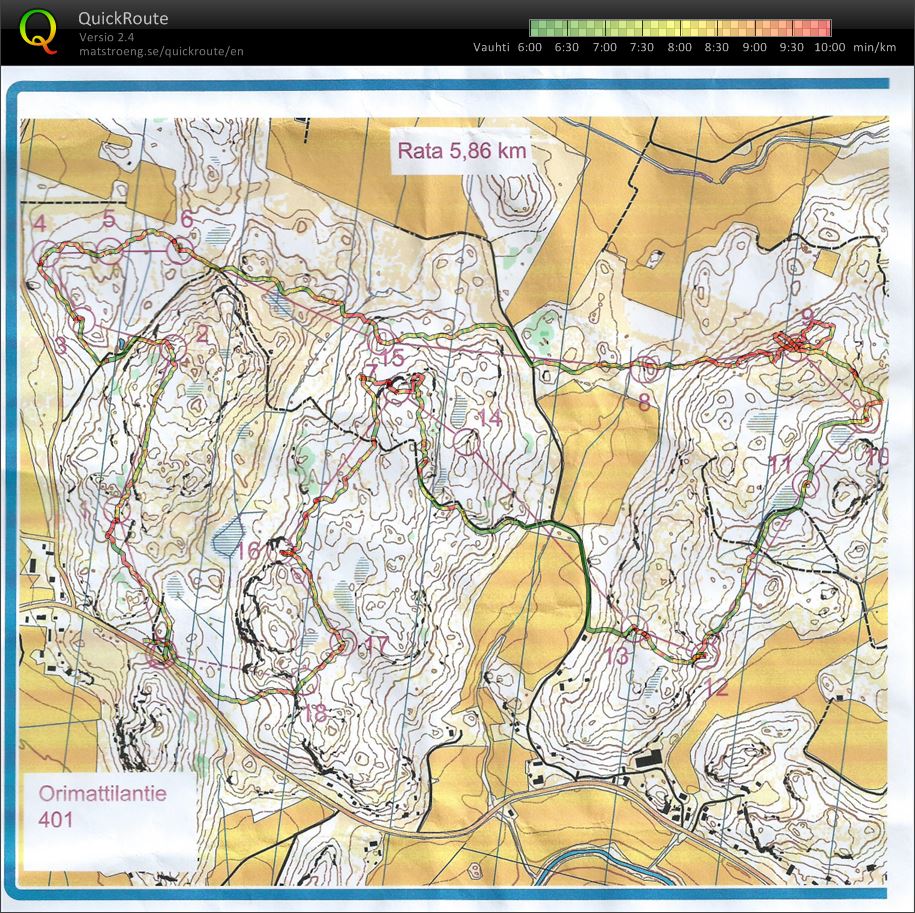Click the Vauhti pace legend label
The image size is (915, 913).
coord(491,47)
